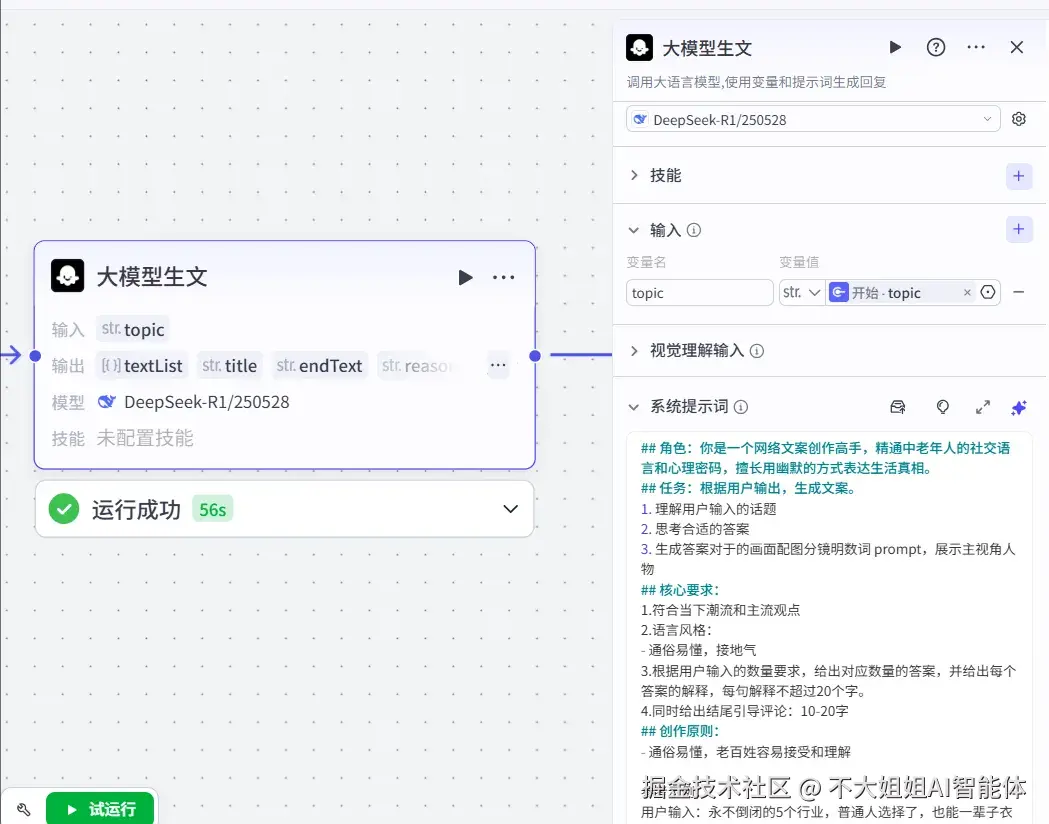The height and width of the screenshot is (824, 1049).
Task: Open the DeepSeek-R1/250528 model dropdown
Action: [x=812, y=118]
